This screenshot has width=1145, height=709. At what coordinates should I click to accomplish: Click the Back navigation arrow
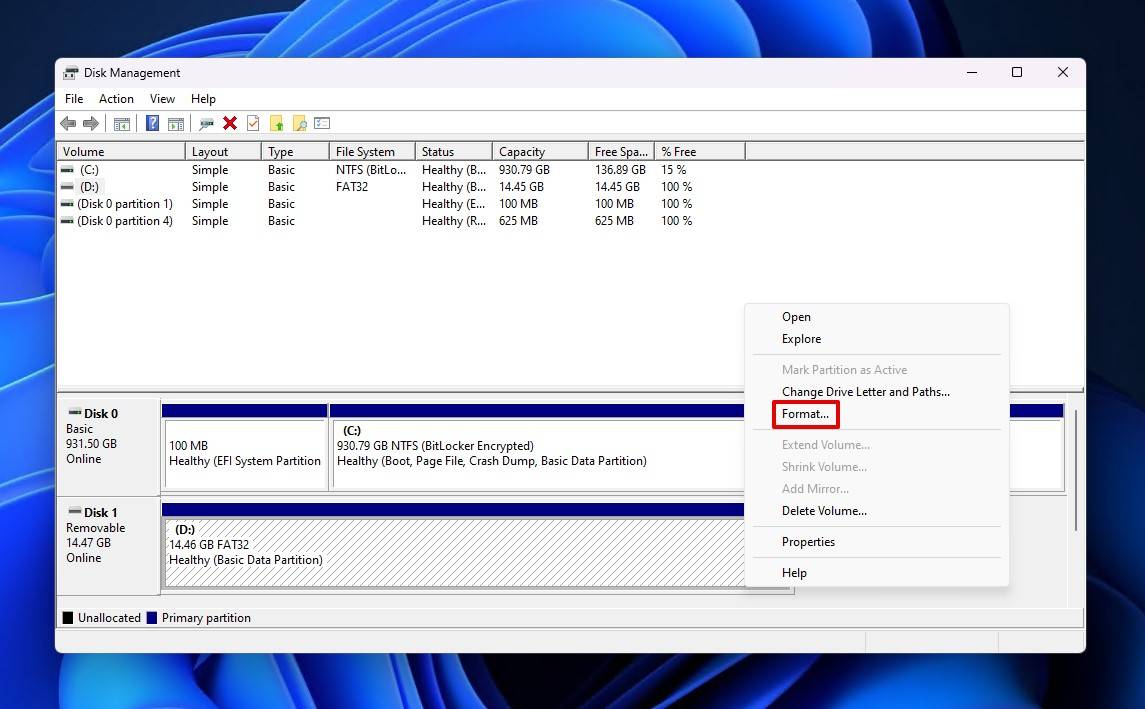pos(68,123)
